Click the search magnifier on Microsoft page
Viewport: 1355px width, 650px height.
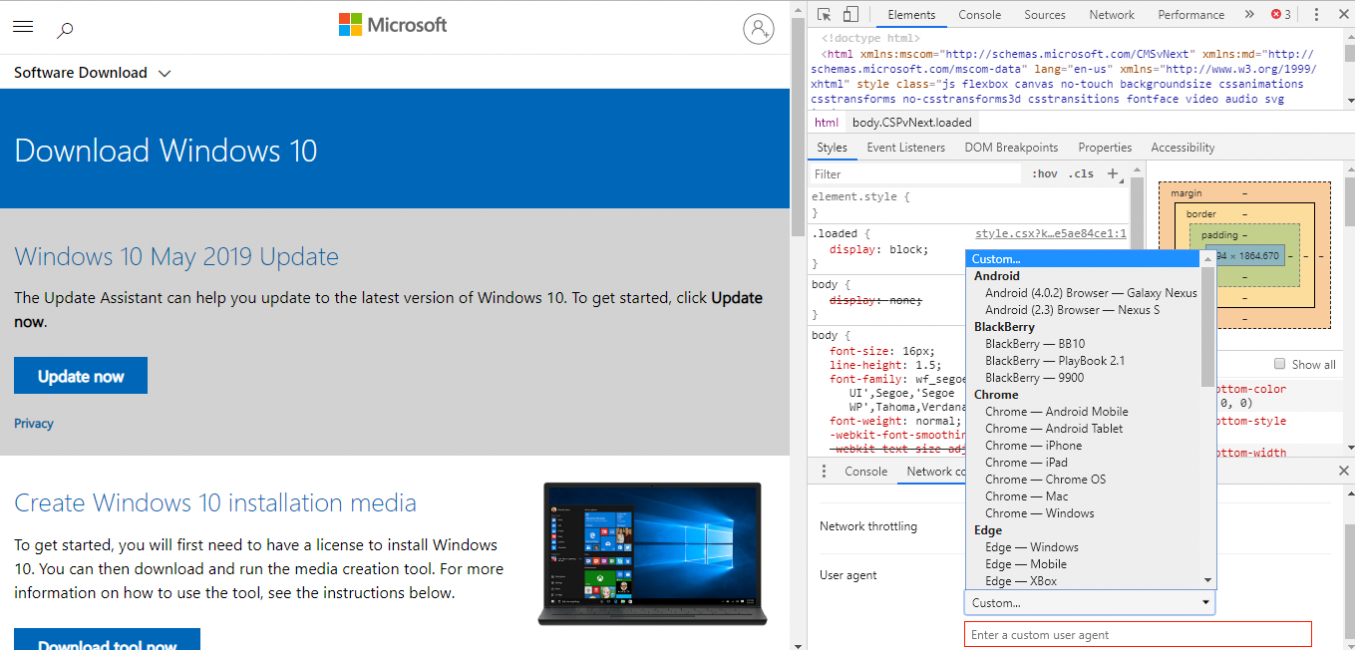65,30
